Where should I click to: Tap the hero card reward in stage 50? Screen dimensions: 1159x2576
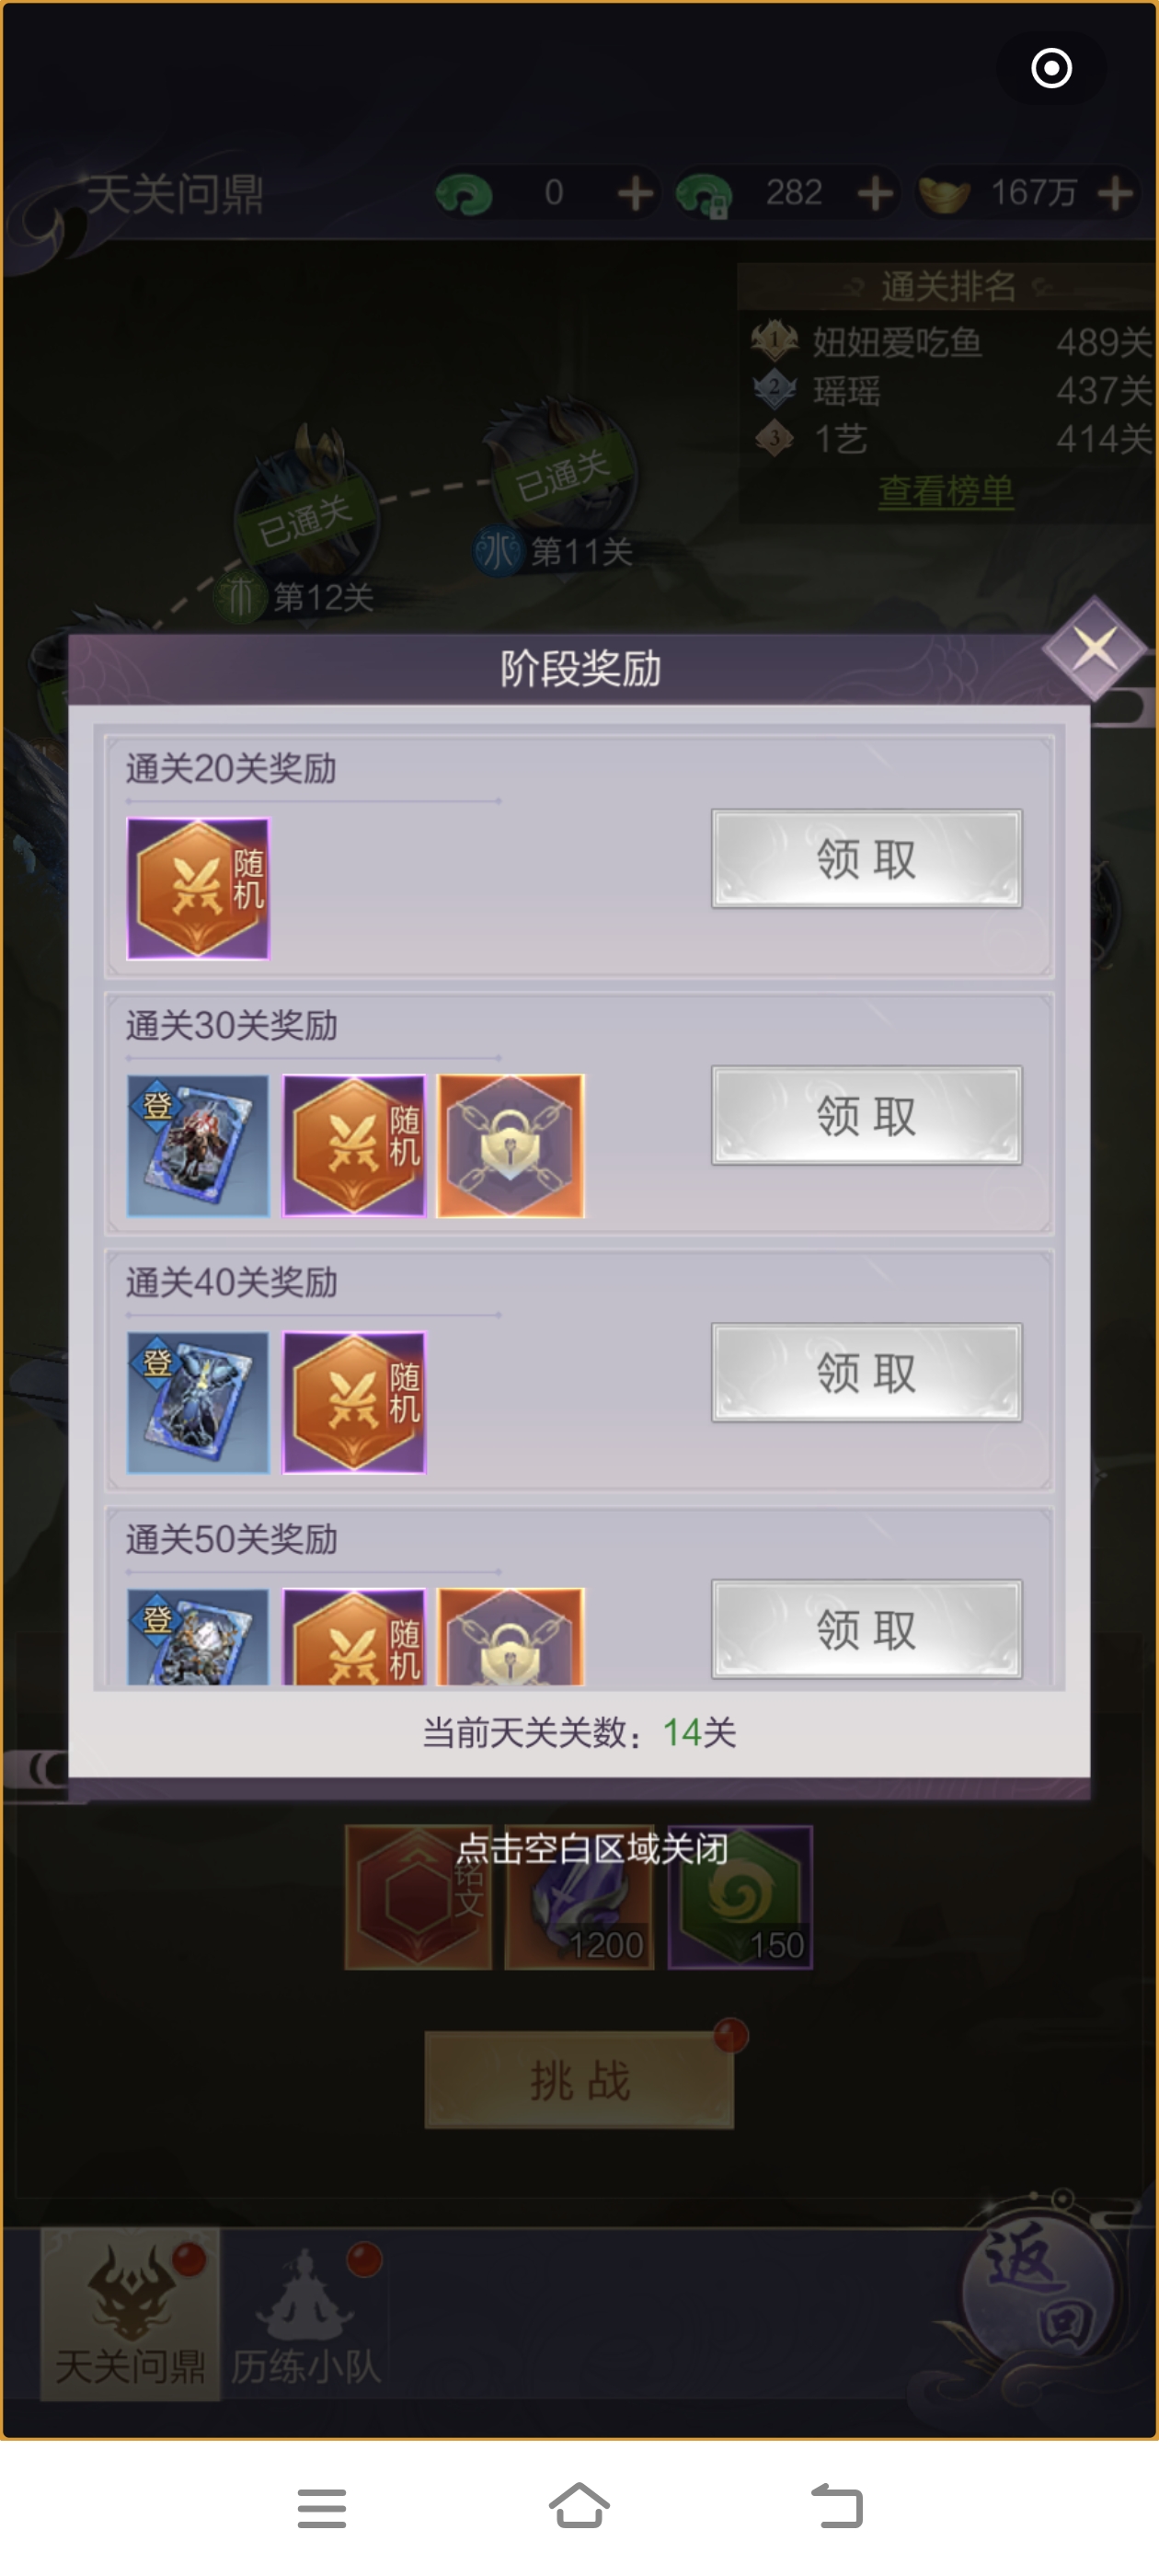[198, 1637]
